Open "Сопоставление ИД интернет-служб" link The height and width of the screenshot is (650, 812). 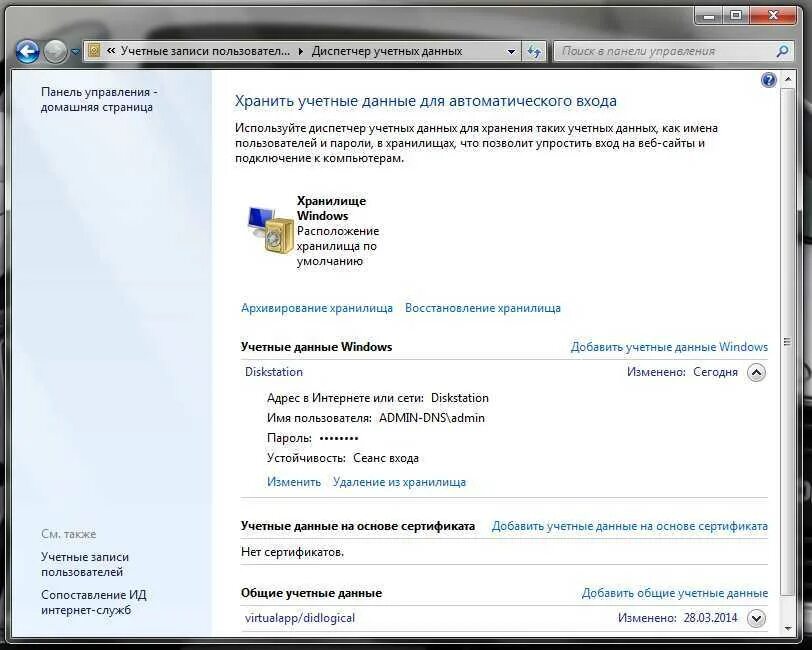94,602
